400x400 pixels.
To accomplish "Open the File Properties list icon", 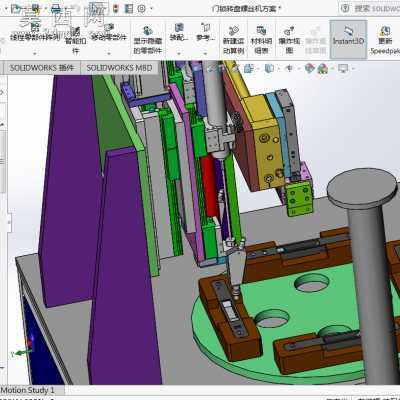I will (x=129, y=8).
